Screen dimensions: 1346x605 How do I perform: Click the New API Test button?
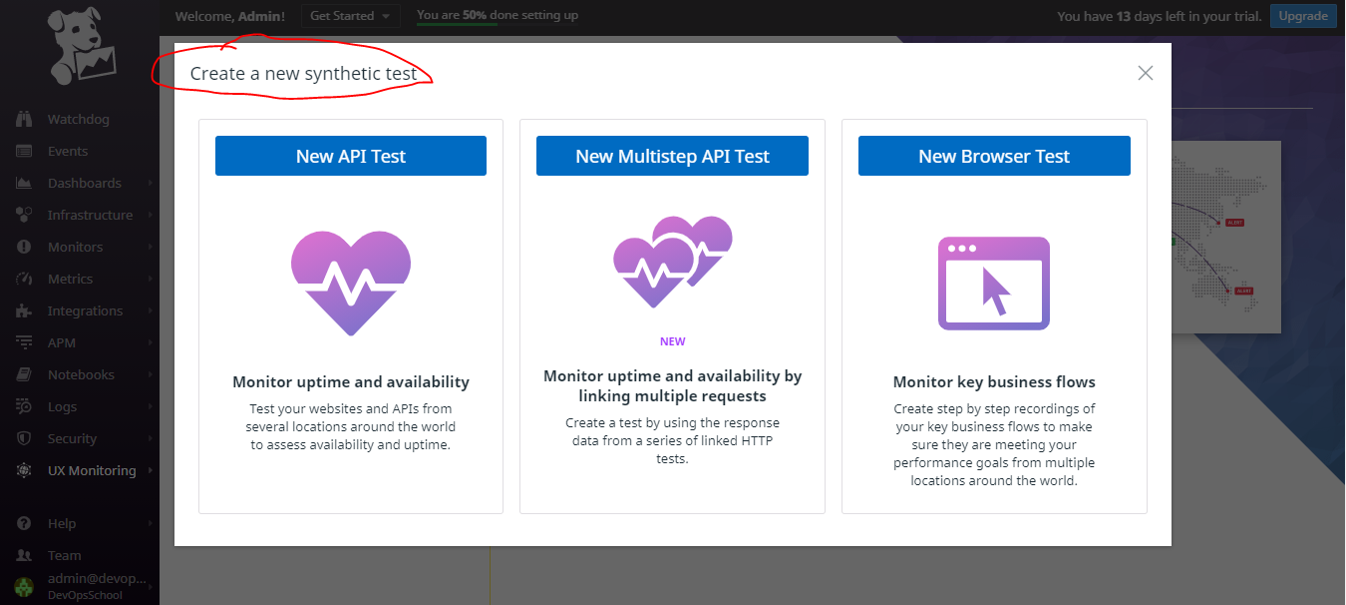[x=351, y=156]
